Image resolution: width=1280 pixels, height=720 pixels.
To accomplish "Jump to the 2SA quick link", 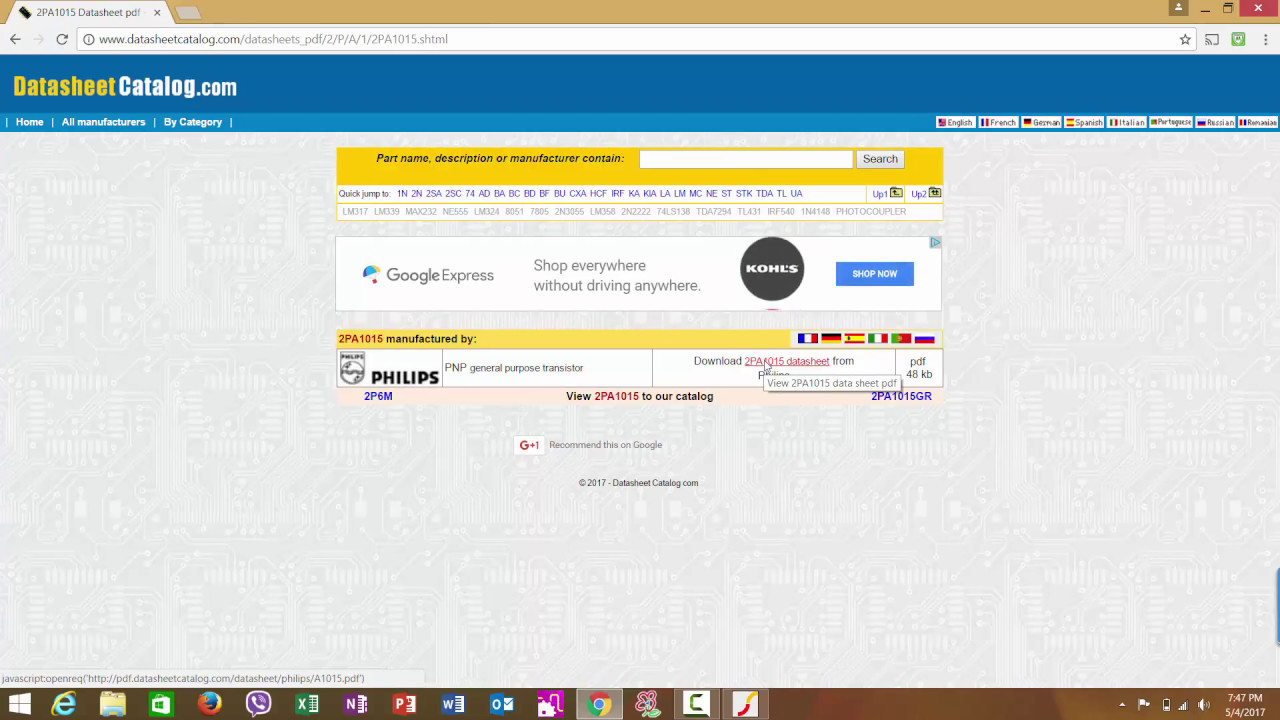I will (434, 194).
